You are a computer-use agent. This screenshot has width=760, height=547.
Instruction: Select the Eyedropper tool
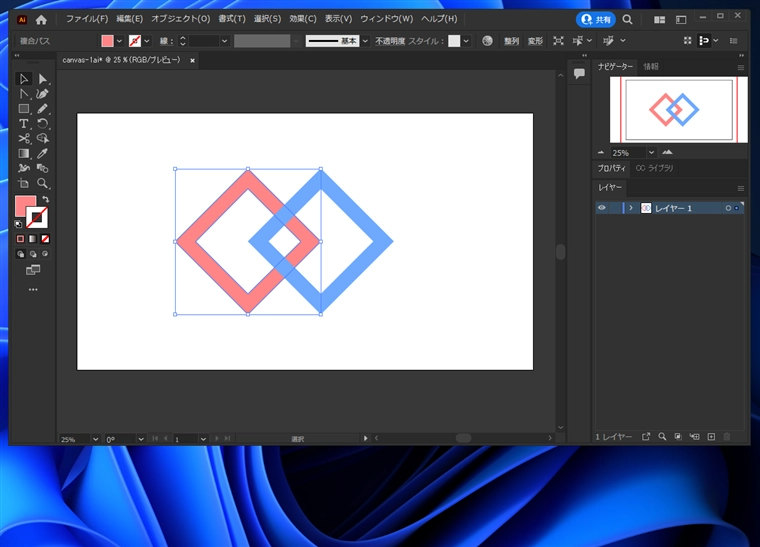[x=43, y=154]
